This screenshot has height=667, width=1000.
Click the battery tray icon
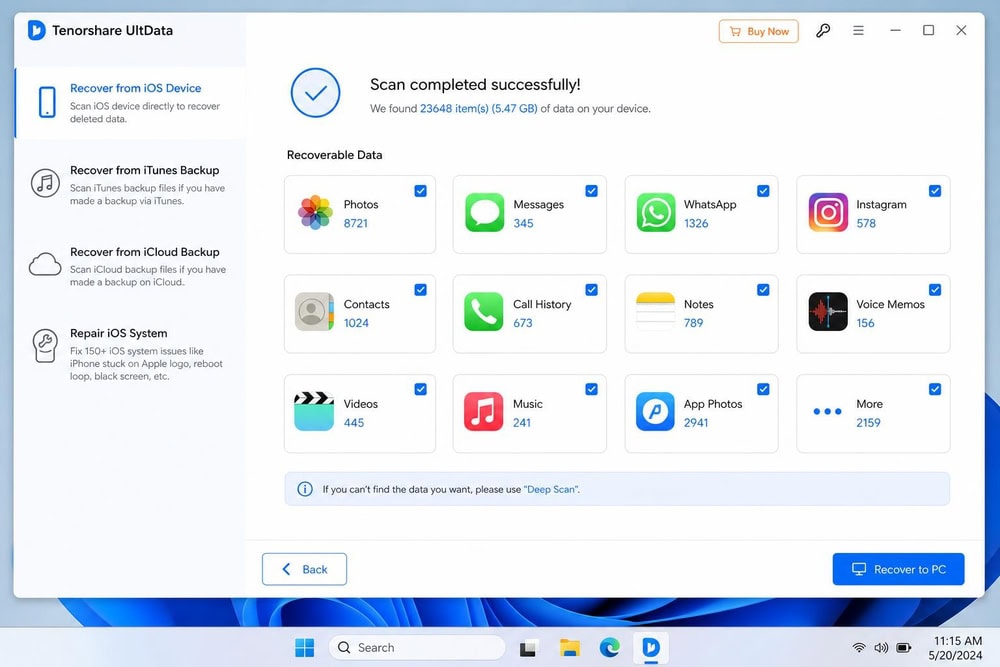coord(904,648)
